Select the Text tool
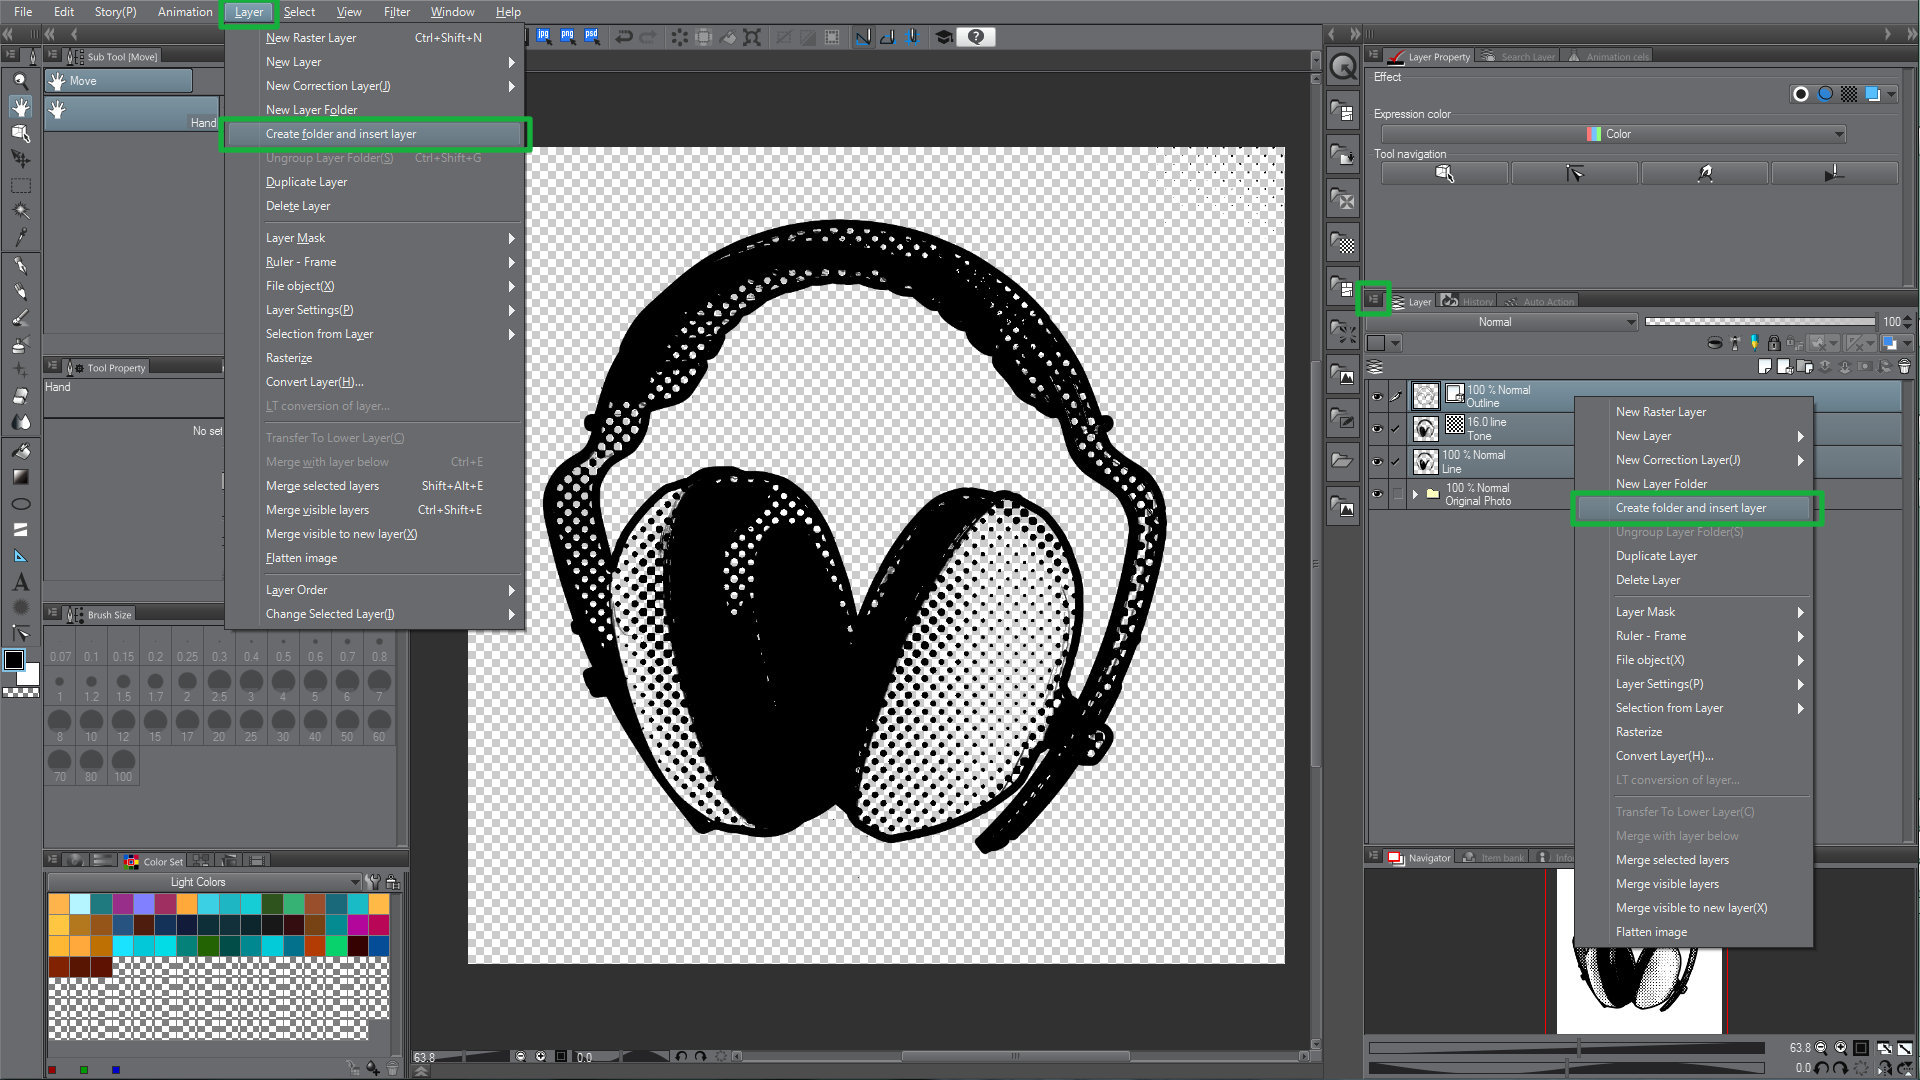The image size is (1920, 1080). pyautogui.click(x=20, y=582)
